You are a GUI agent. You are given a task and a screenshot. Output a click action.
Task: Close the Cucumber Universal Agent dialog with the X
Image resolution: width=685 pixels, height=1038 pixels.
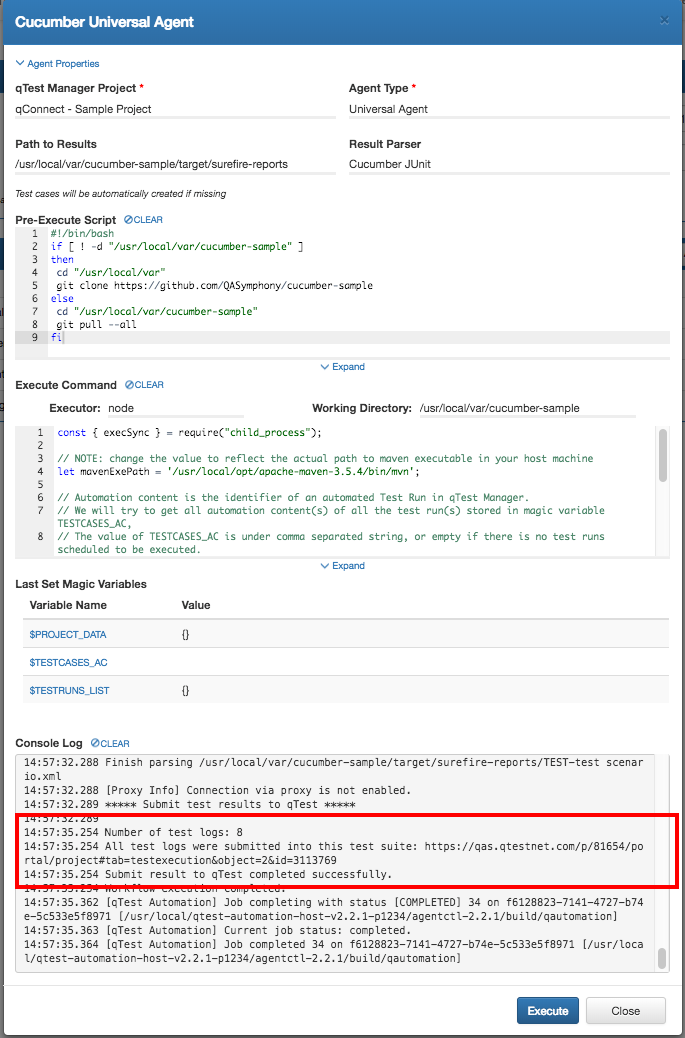click(664, 21)
